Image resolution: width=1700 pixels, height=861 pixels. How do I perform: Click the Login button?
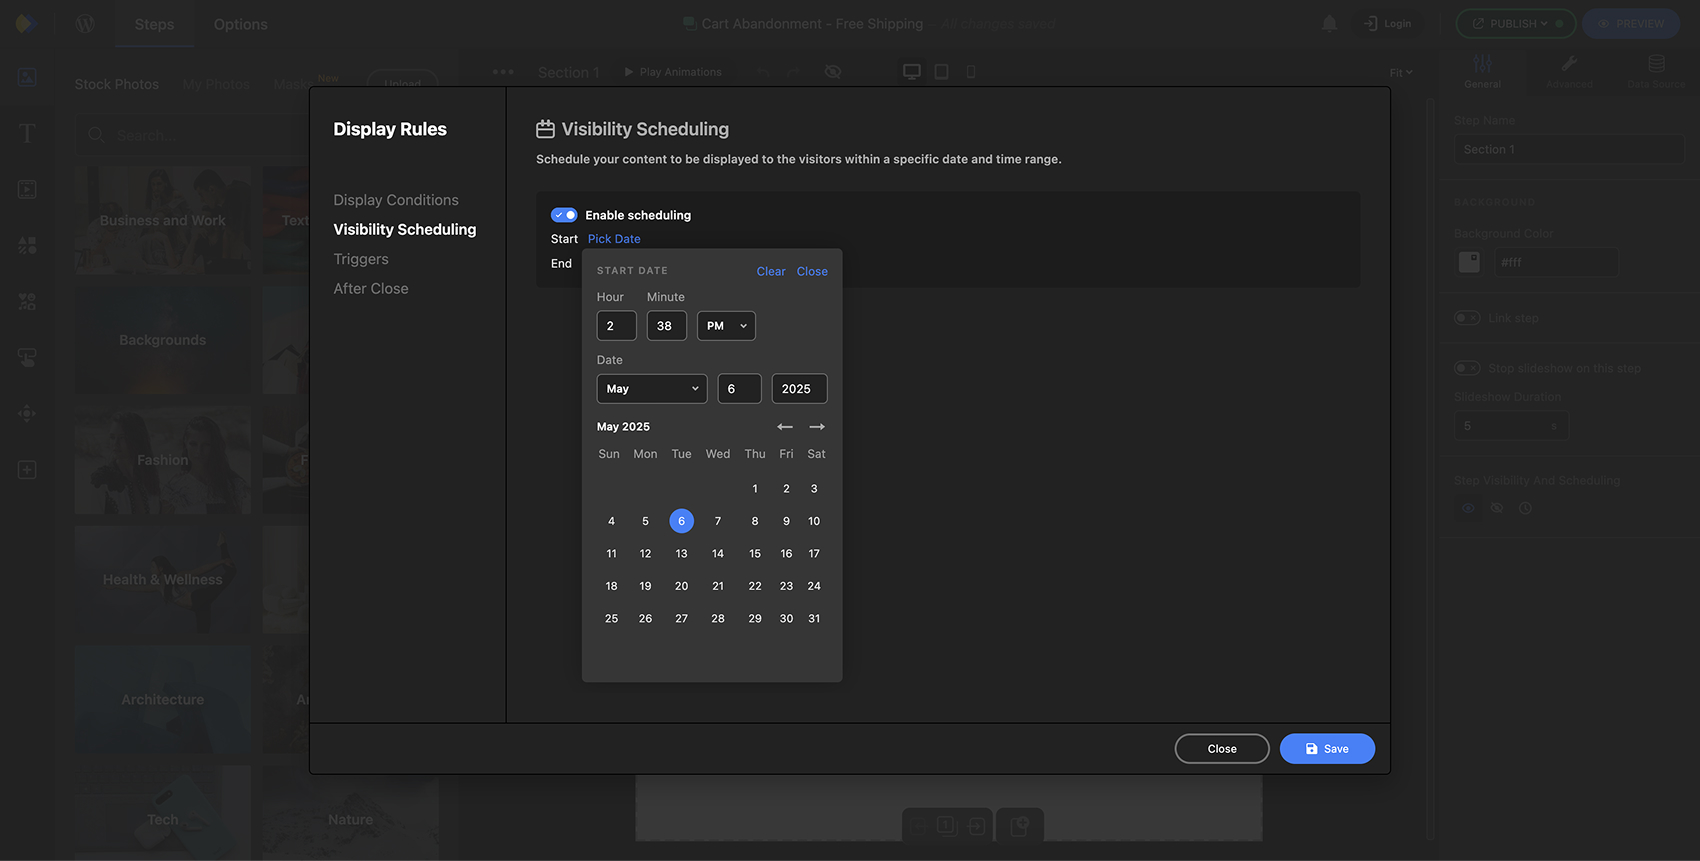1387,24
